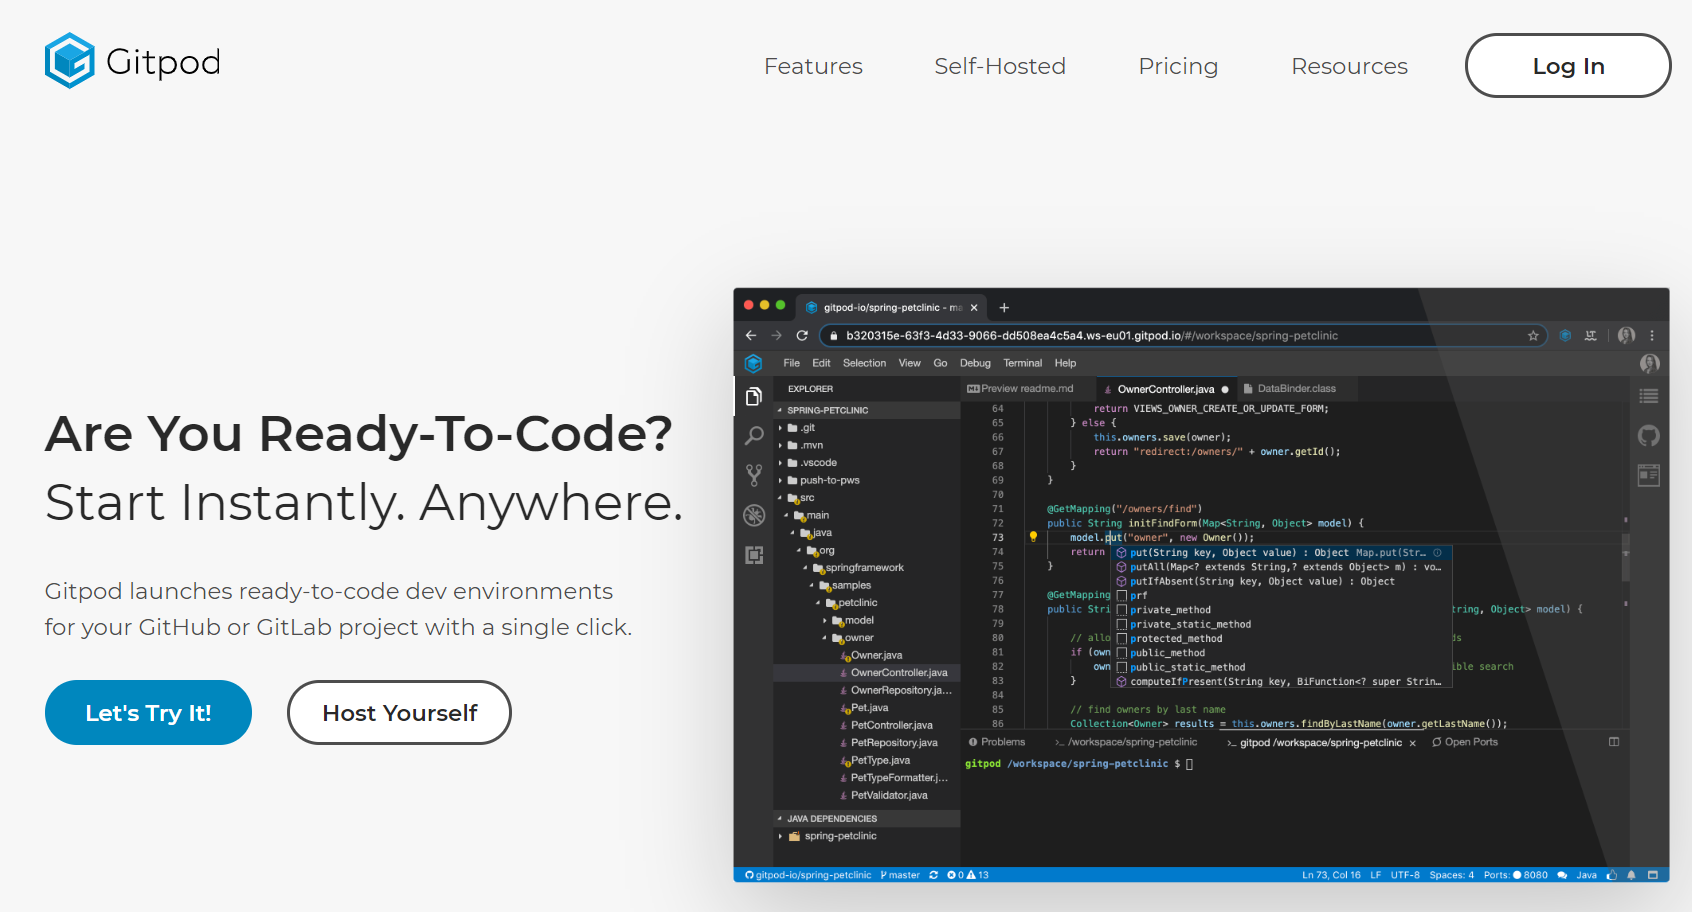The image size is (1692, 912).
Task: Go to Features page
Action: (813, 66)
